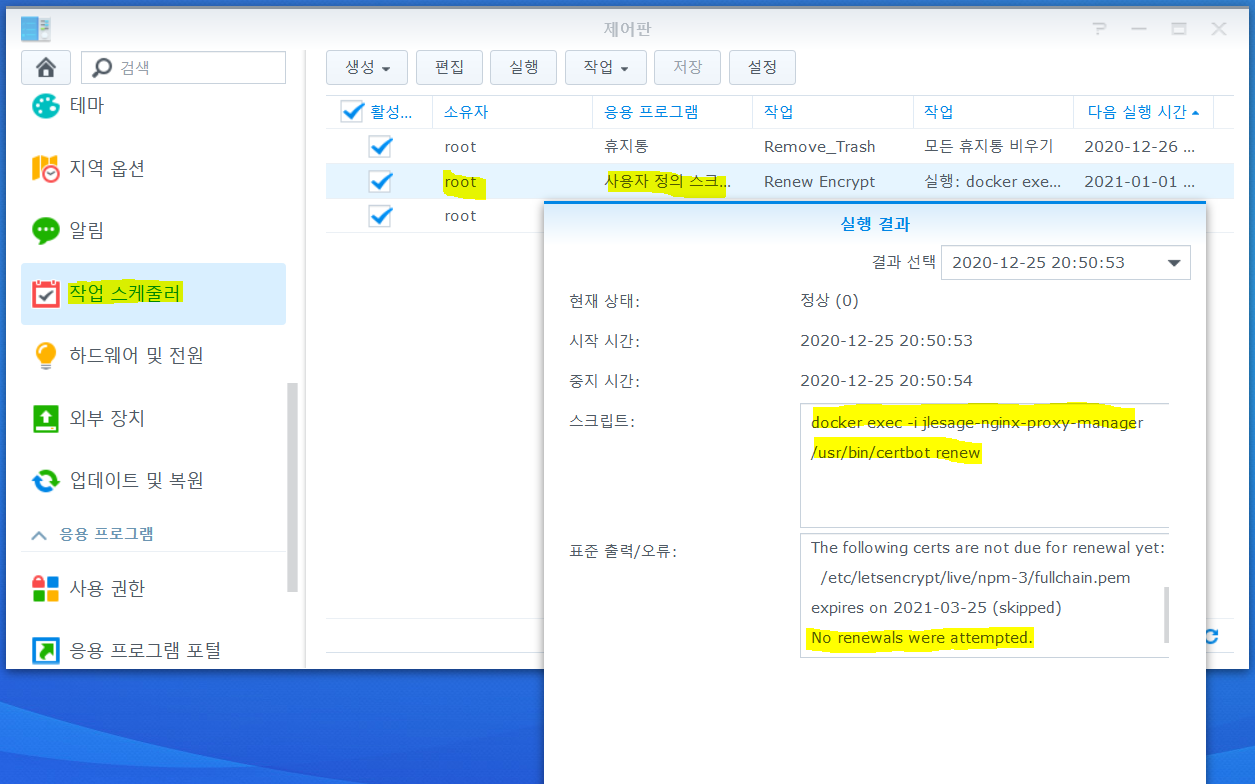Open Regional Options (지역 옵션) icon
Image resolution: width=1255 pixels, height=784 pixels.
[46, 168]
